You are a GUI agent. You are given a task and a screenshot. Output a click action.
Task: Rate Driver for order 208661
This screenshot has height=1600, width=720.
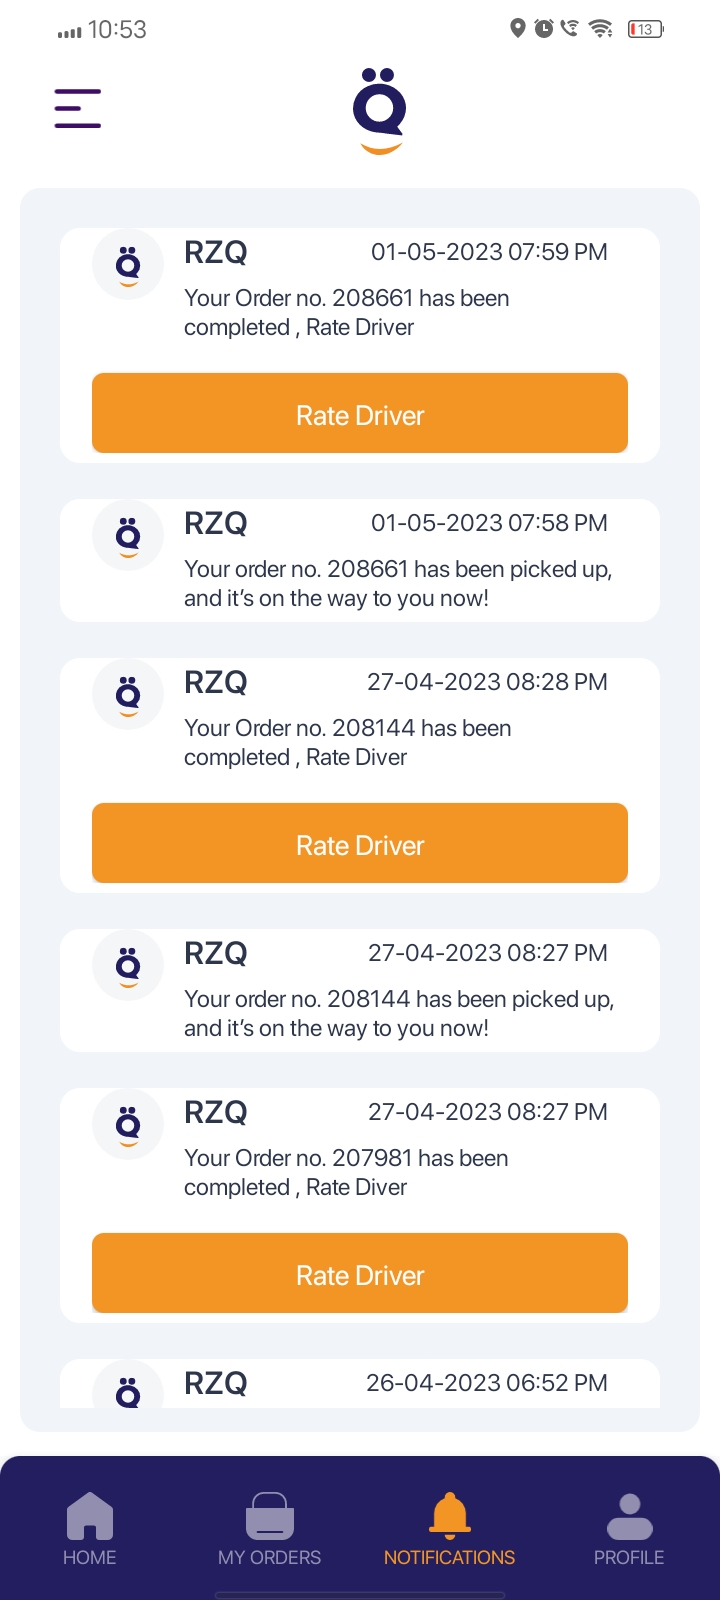click(360, 414)
